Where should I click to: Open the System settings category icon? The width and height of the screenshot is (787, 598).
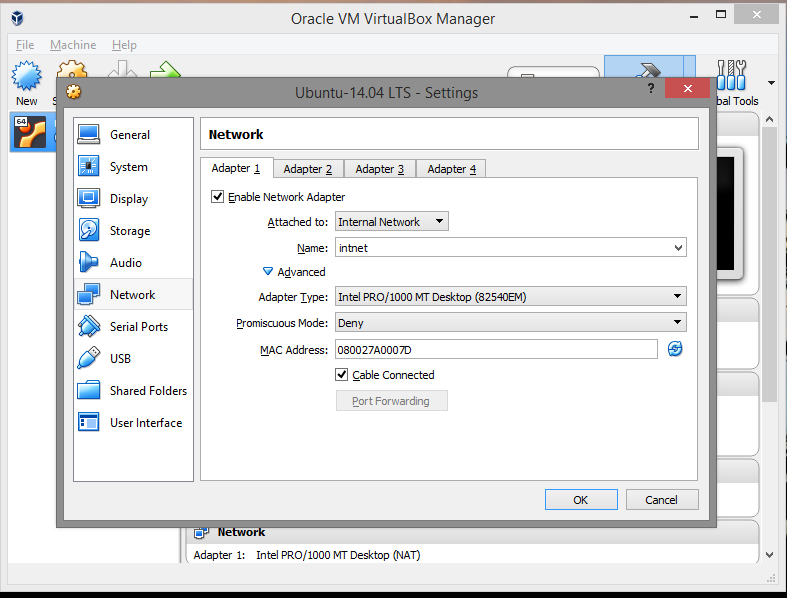click(89, 166)
